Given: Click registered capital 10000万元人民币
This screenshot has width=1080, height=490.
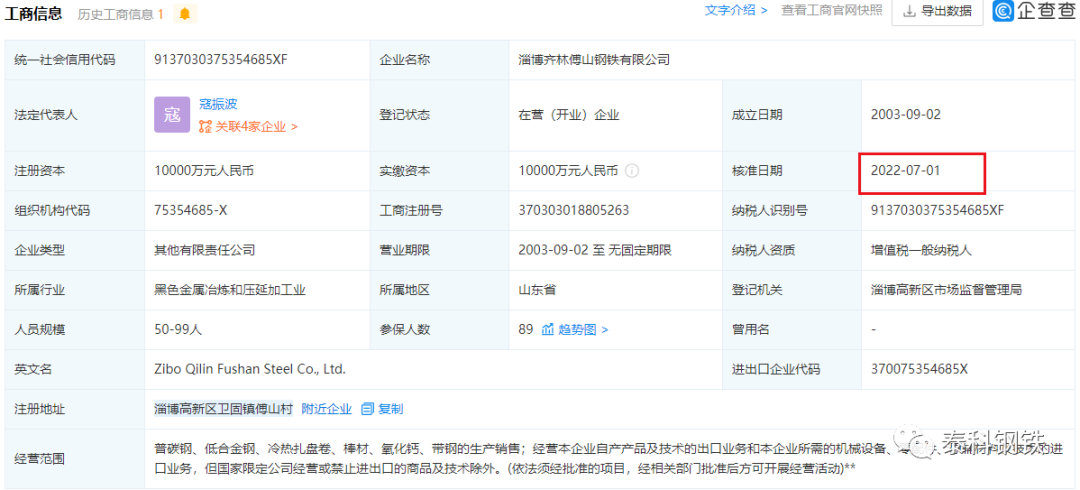Looking at the screenshot, I should point(205,171).
